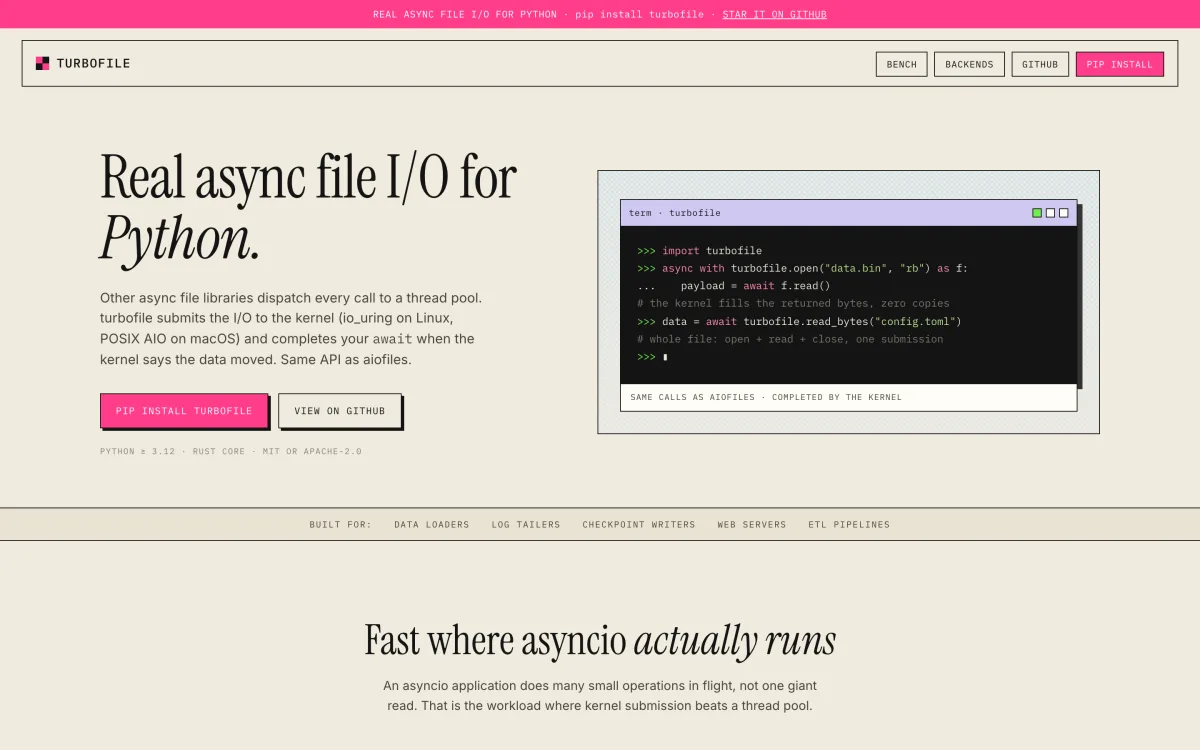Click the TURBOFILE brand name
The width and height of the screenshot is (1200, 750).
click(x=93, y=63)
